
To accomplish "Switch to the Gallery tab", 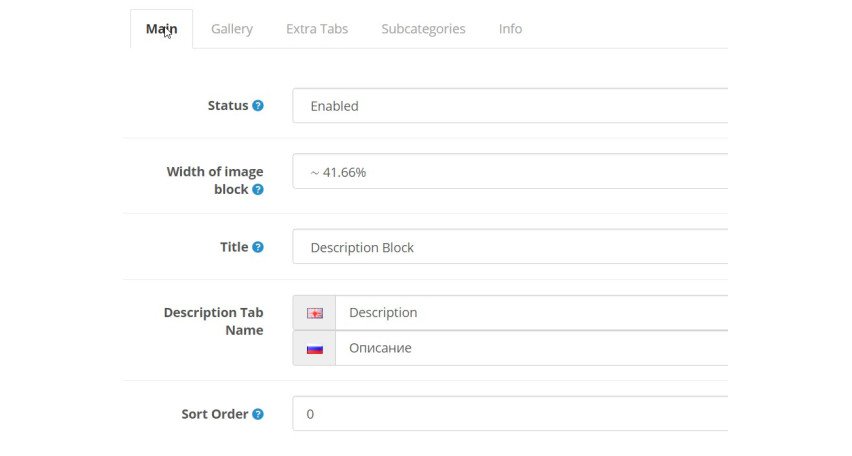I will (x=232, y=29).
